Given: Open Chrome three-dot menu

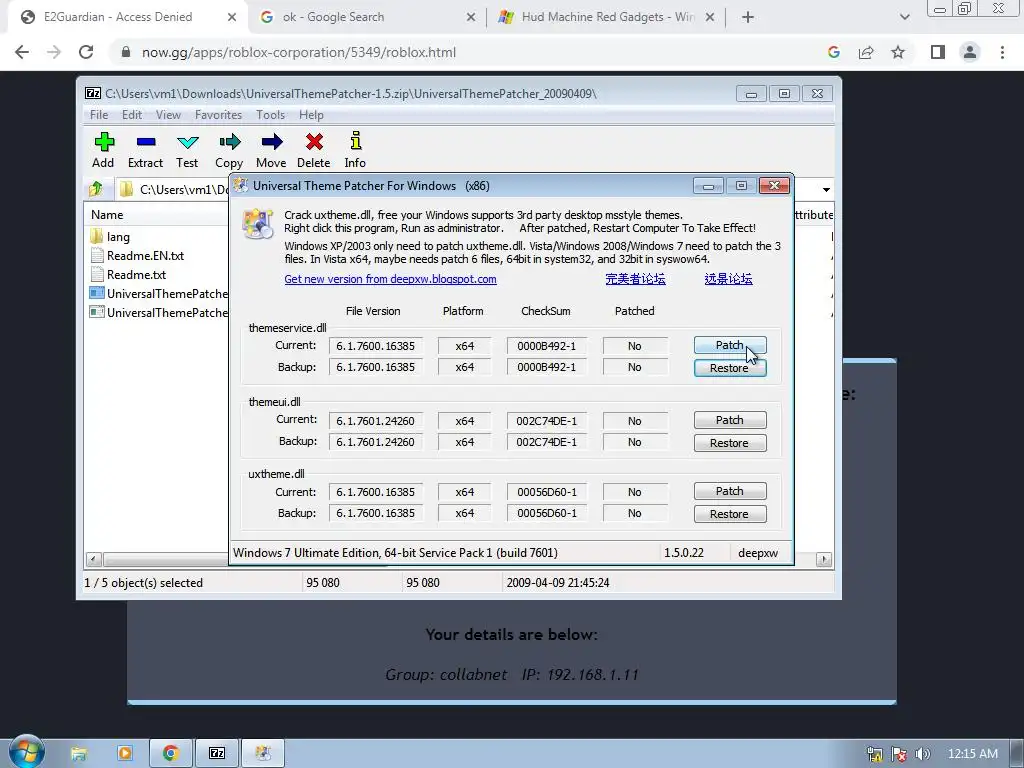Looking at the screenshot, I should (x=1002, y=52).
